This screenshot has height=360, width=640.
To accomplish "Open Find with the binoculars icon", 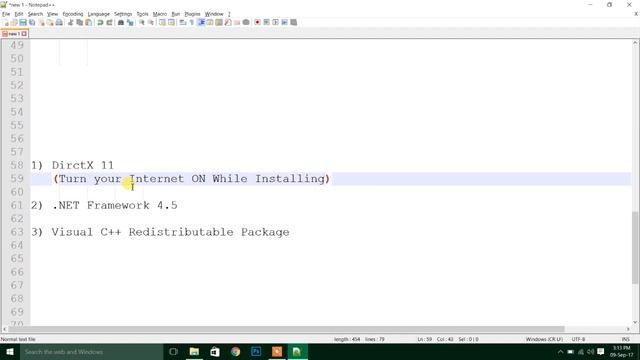I will [x=121, y=22].
